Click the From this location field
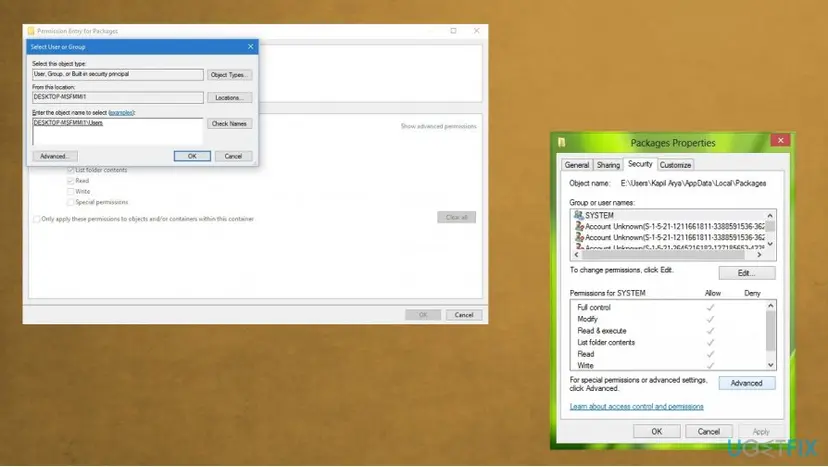828x467 pixels. tap(118, 97)
